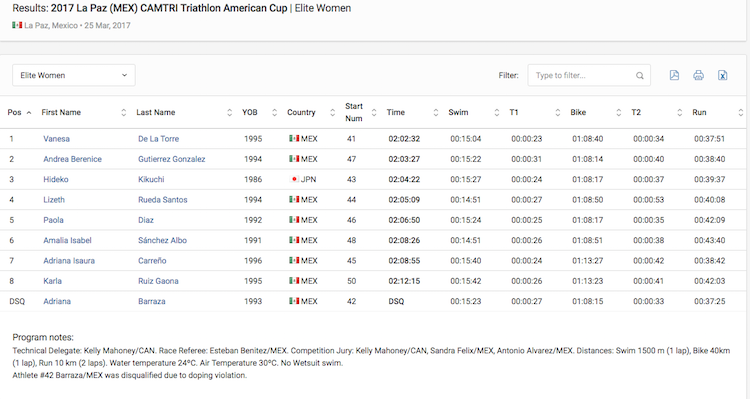This screenshot has height=399, width=750.
Task: Open Hideko athlete profile link
Action: coord(55,179)
